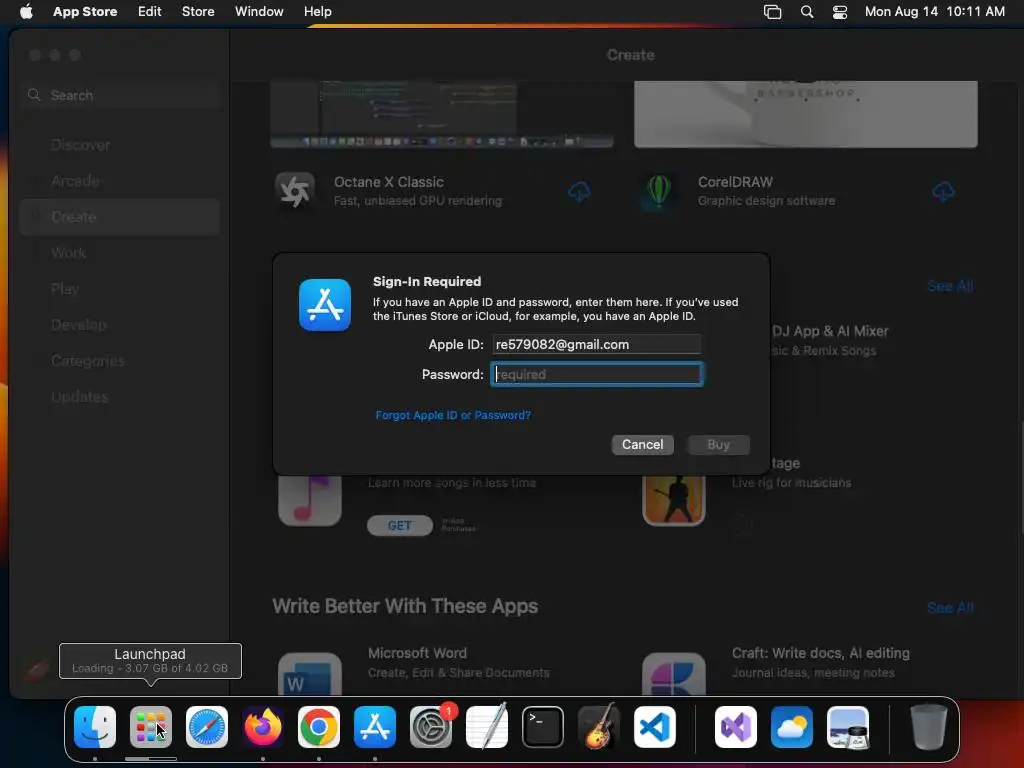
Task: Open Control Center in the menu bar
Action: coord(840,12)
